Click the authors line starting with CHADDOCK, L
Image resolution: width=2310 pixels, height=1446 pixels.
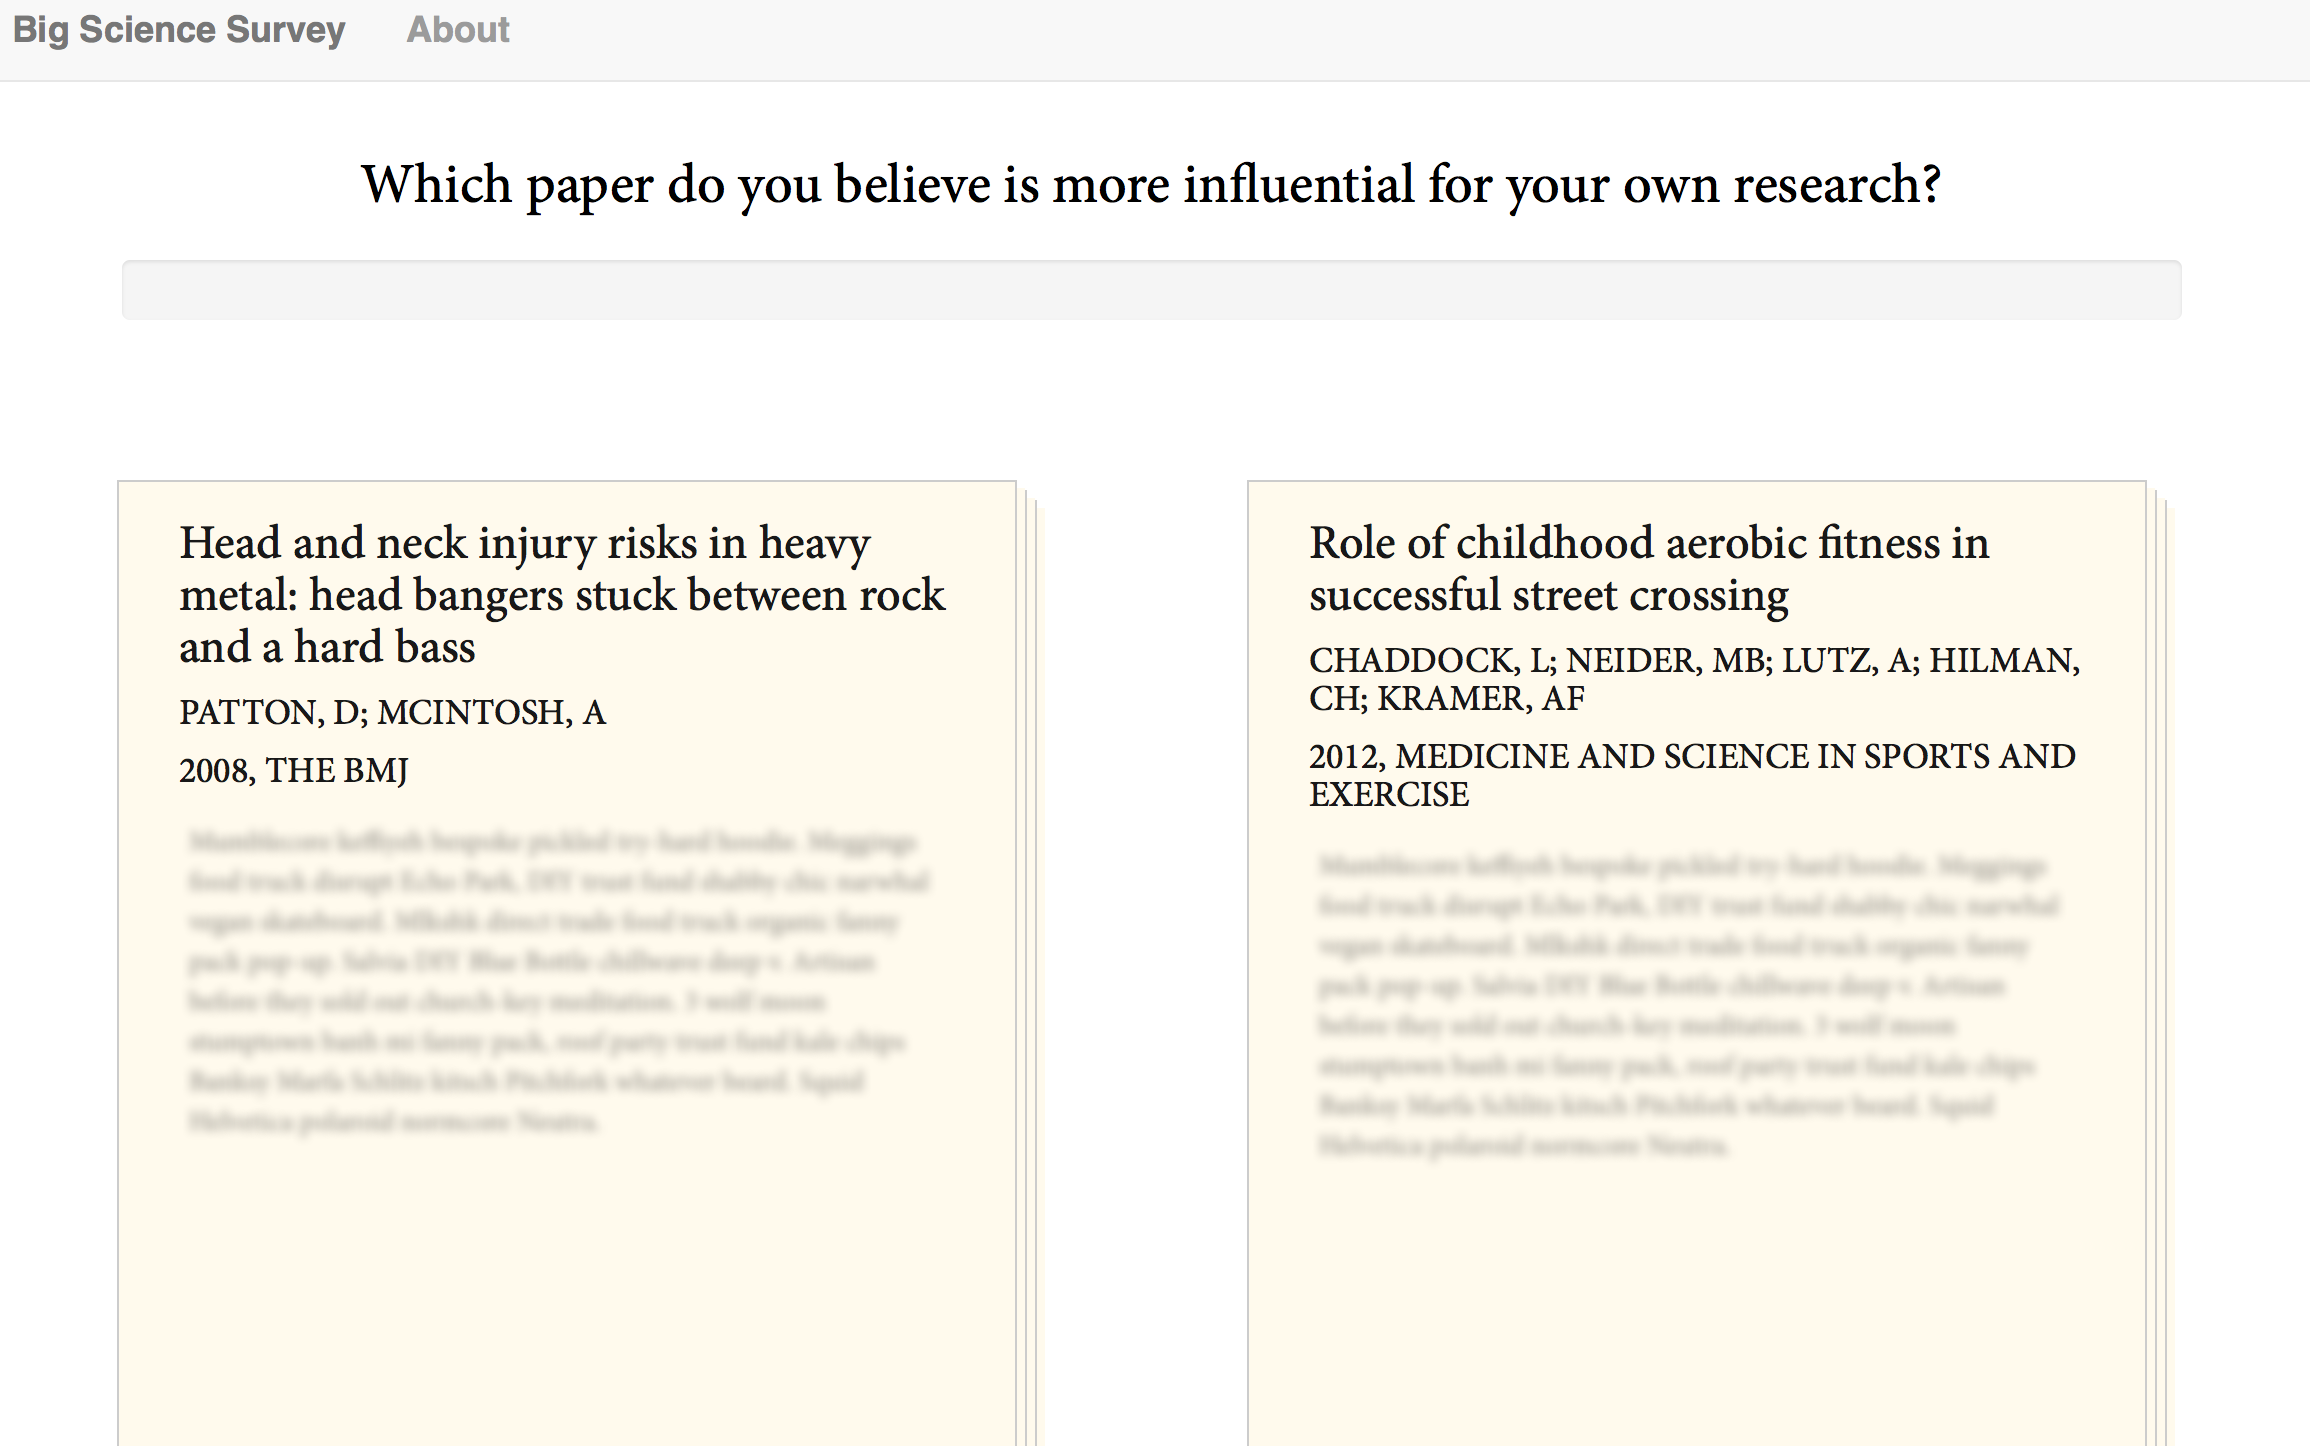coord(1694,660)
